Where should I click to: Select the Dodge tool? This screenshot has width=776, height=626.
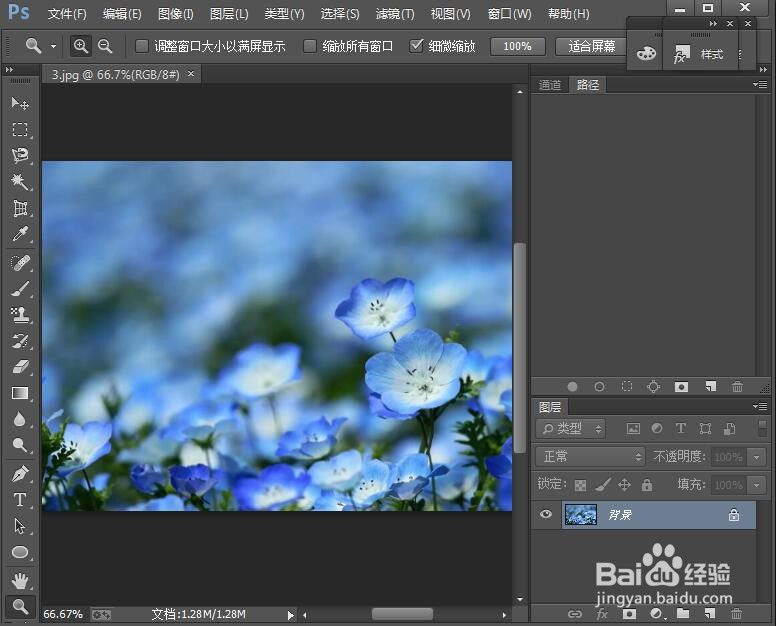(20, 445)
